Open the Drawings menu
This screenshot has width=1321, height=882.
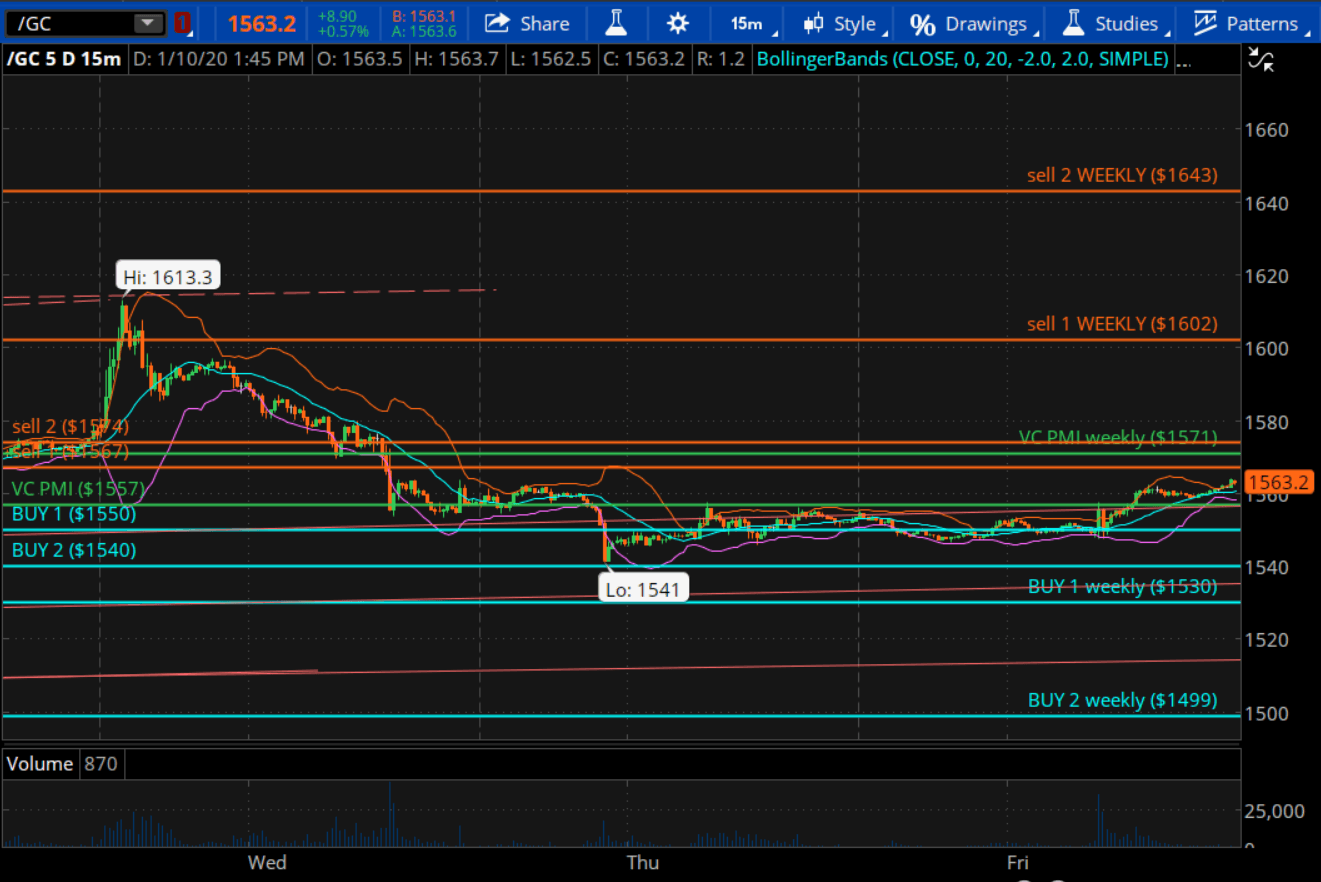point(986,23)
